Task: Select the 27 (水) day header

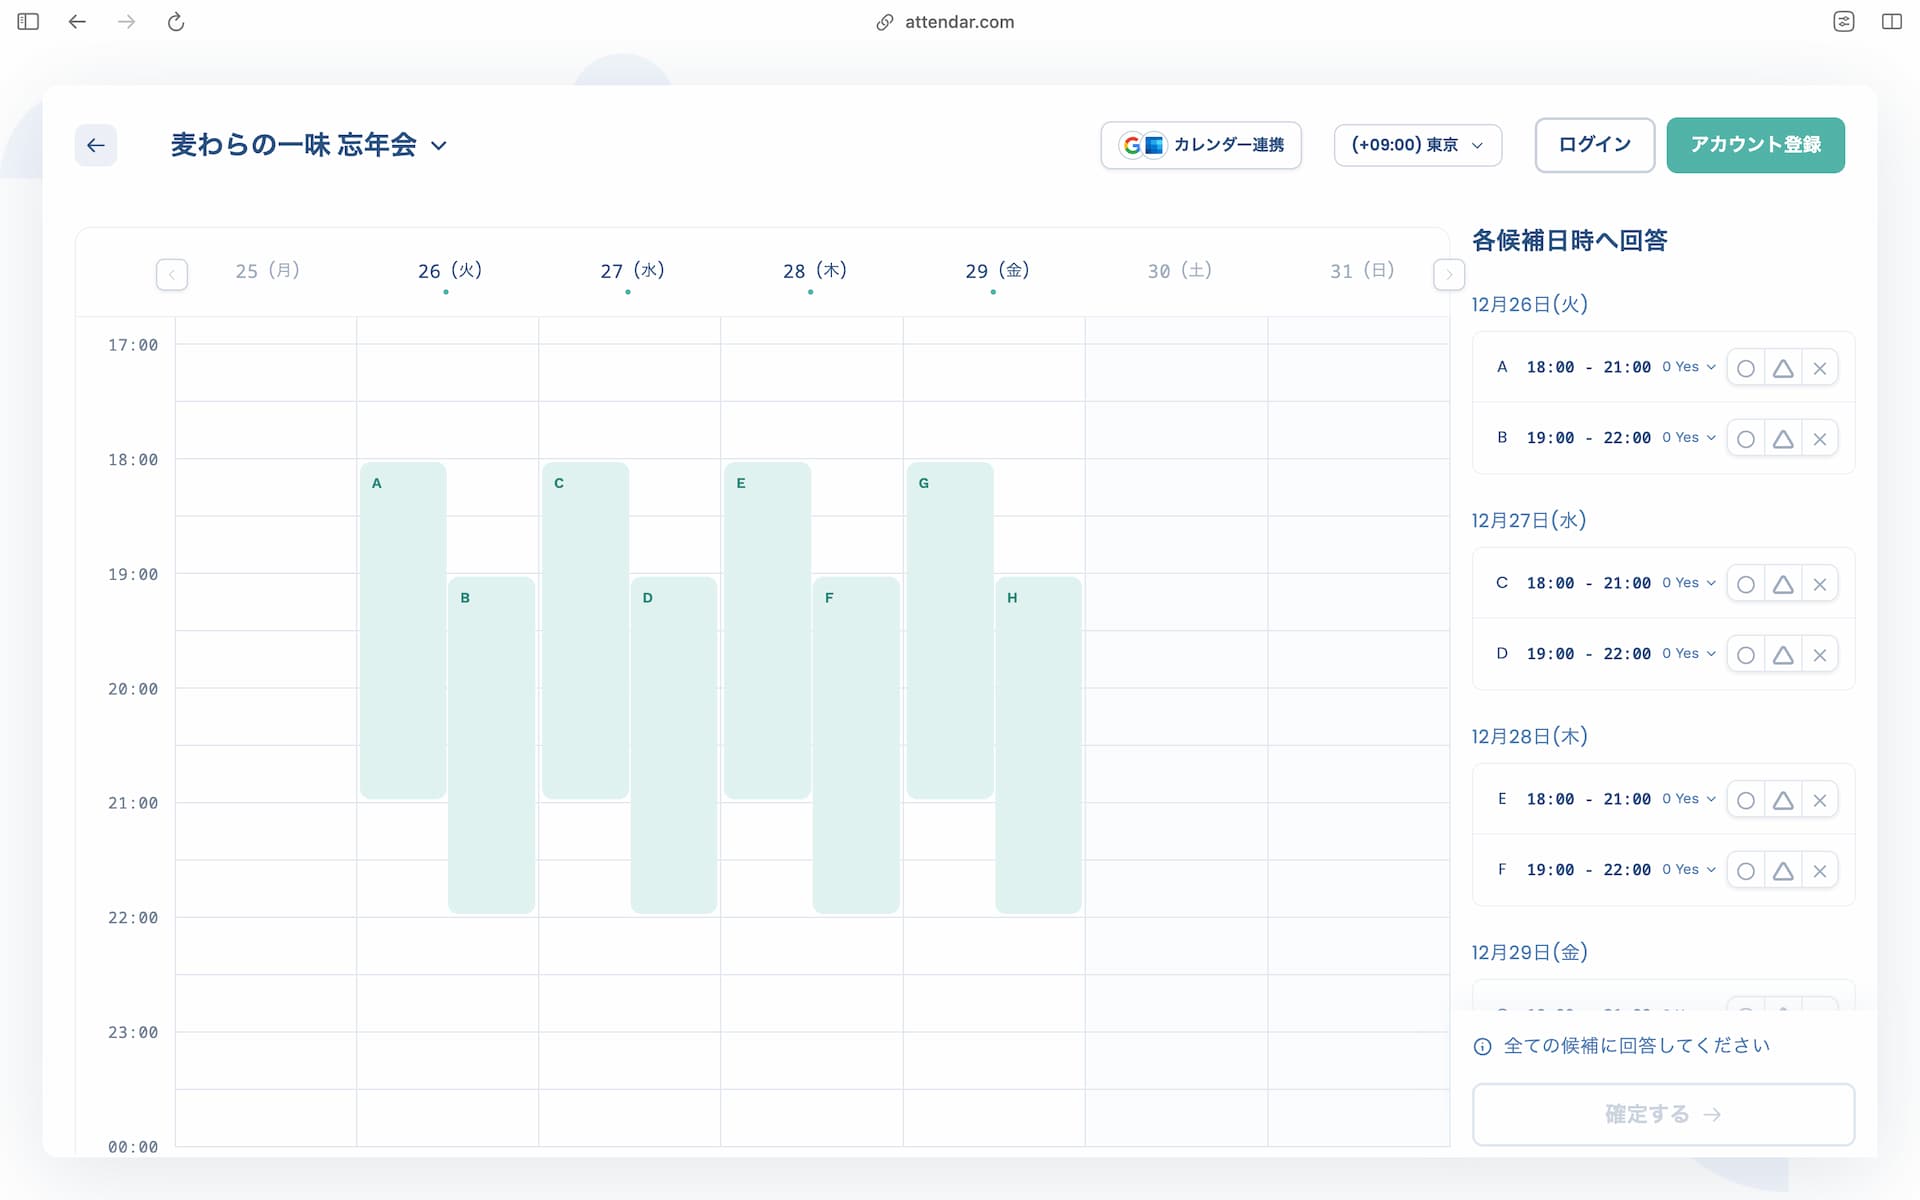Action: point(632,271)
